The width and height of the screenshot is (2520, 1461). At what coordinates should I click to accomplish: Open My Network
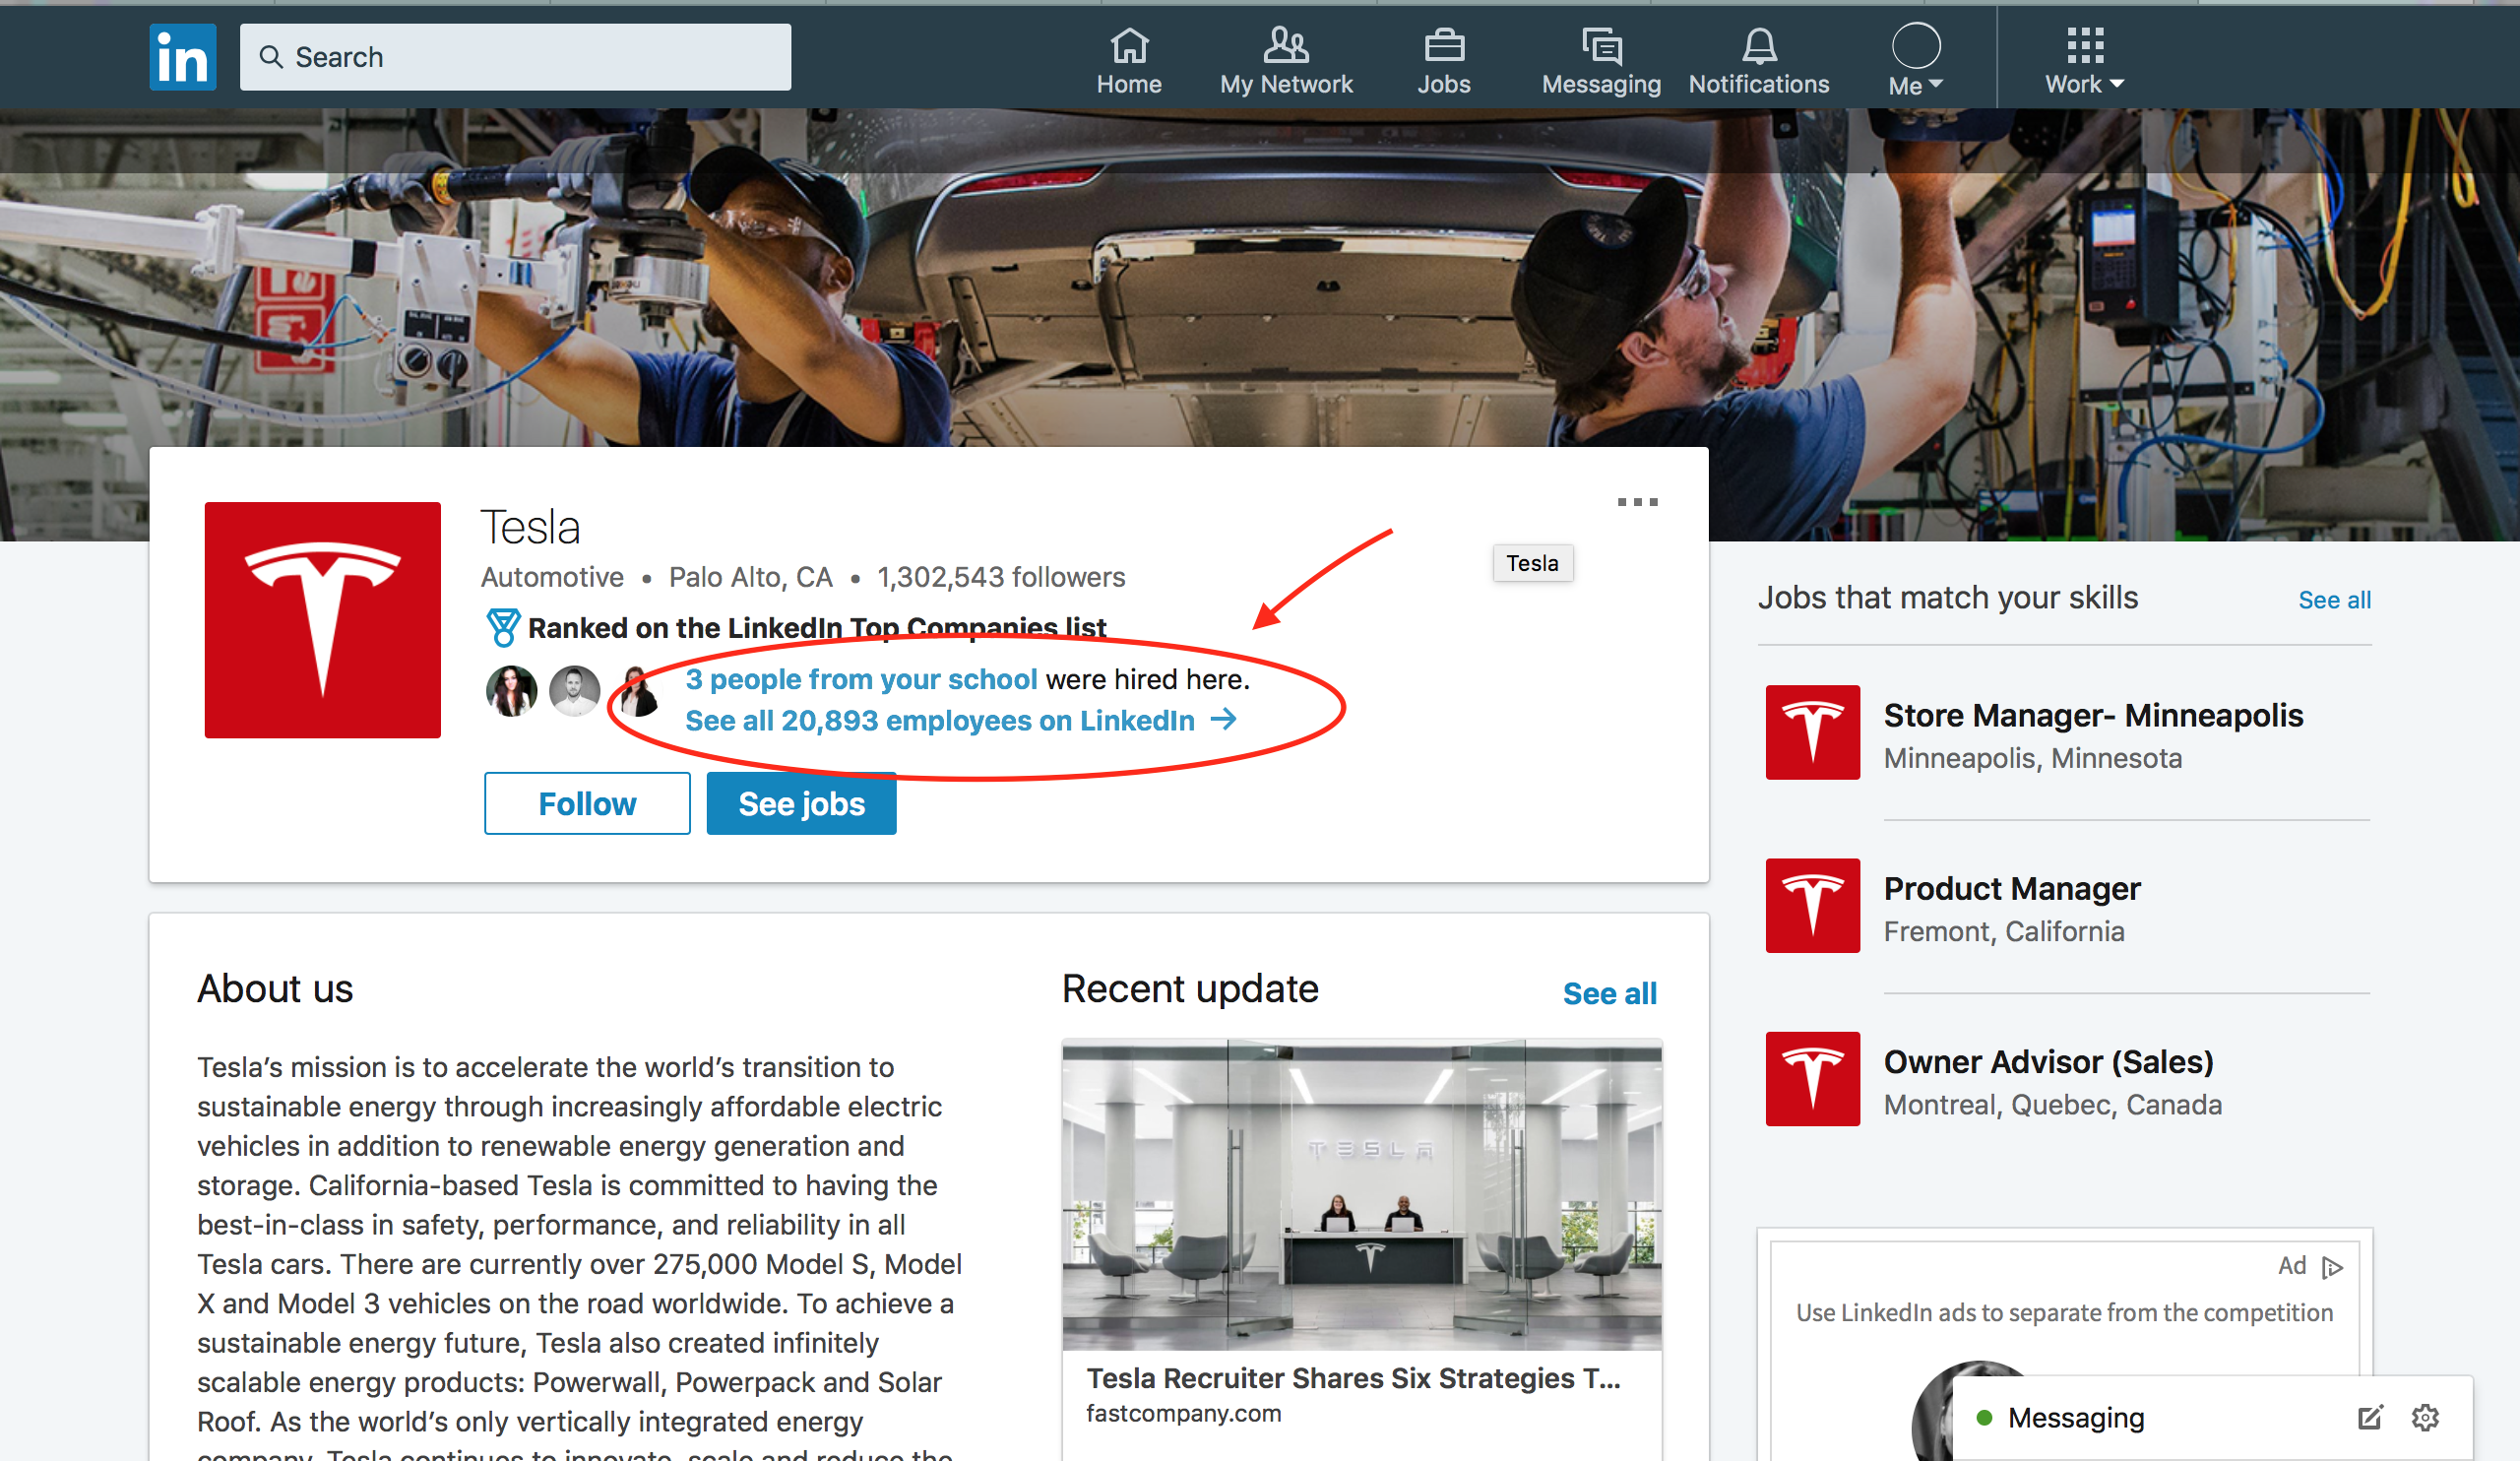click(x=1286, y=62)
